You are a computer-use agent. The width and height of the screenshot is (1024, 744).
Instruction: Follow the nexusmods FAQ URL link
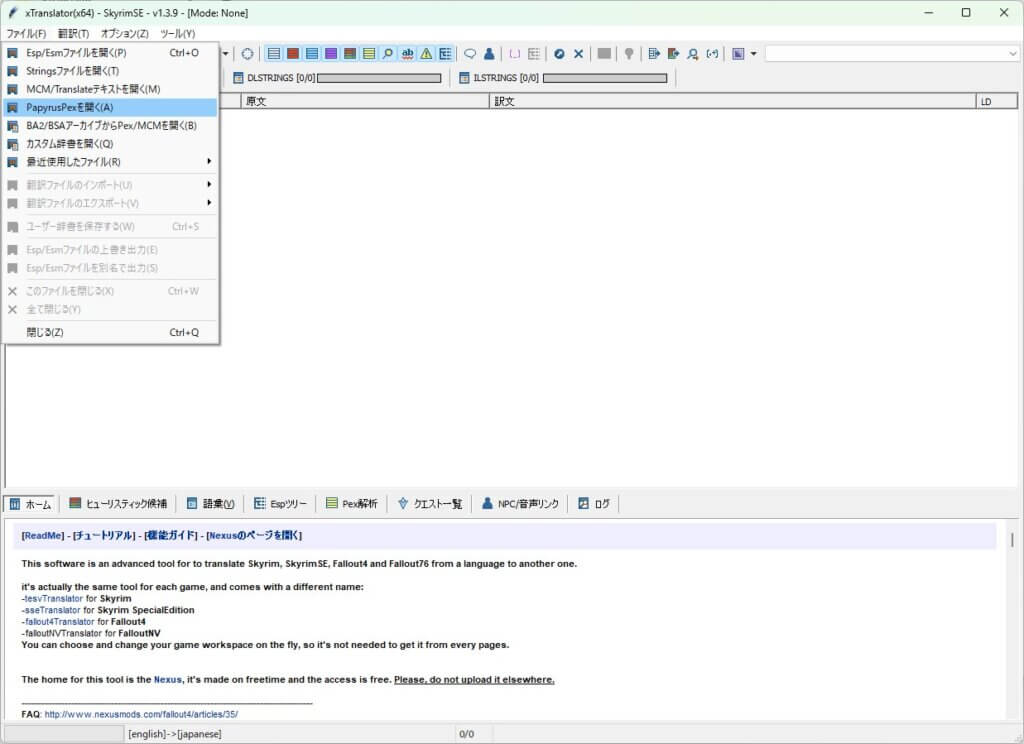[x=141, y=714]
